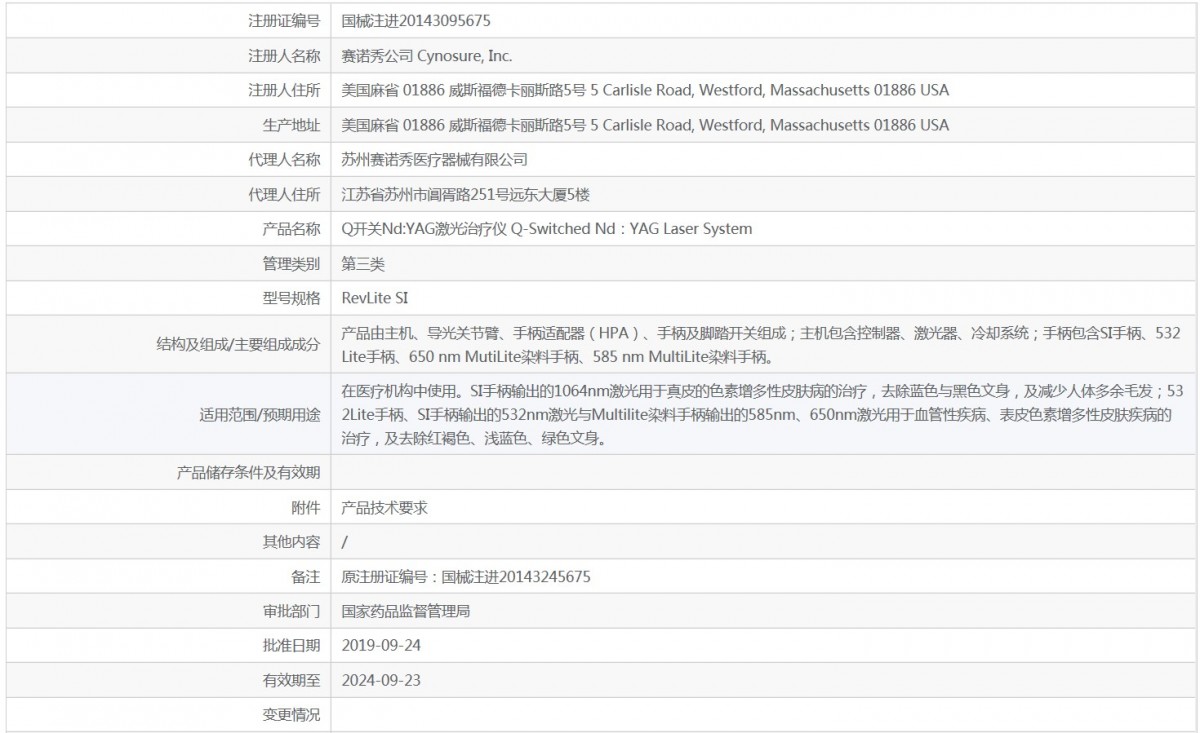
Task: Click the address value in the 生产地址 row
Action: pyautogui.click(x=645, y=125)
